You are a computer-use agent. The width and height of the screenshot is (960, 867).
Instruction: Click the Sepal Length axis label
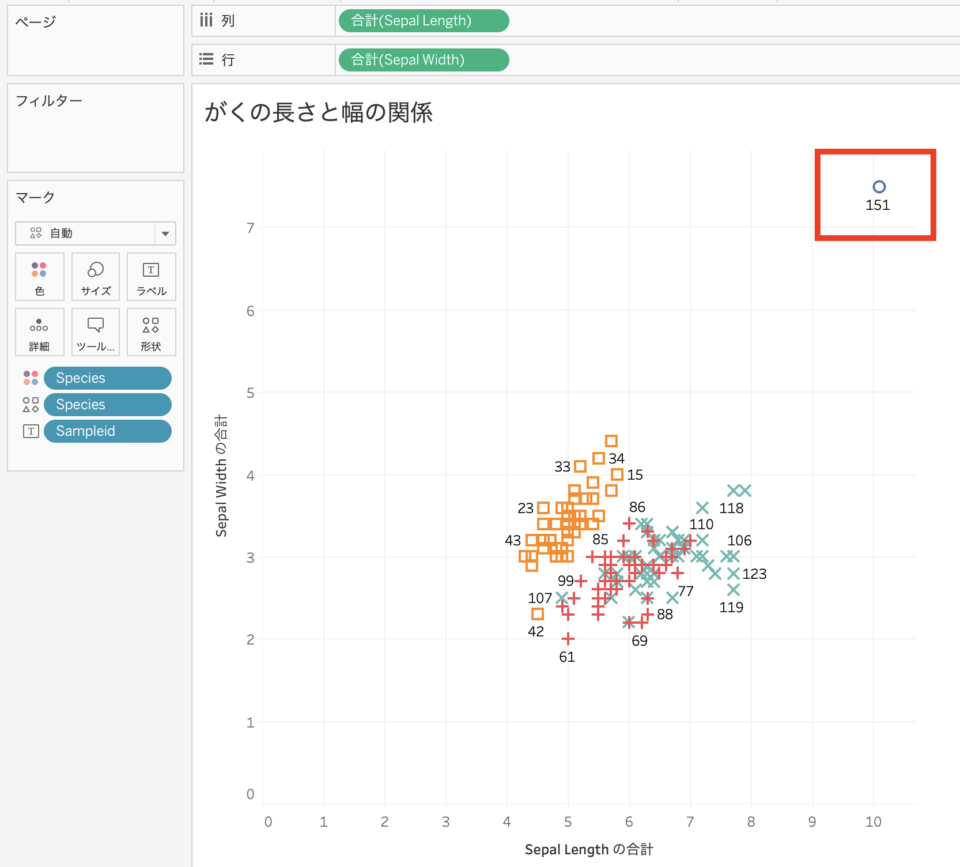[589, 850]
